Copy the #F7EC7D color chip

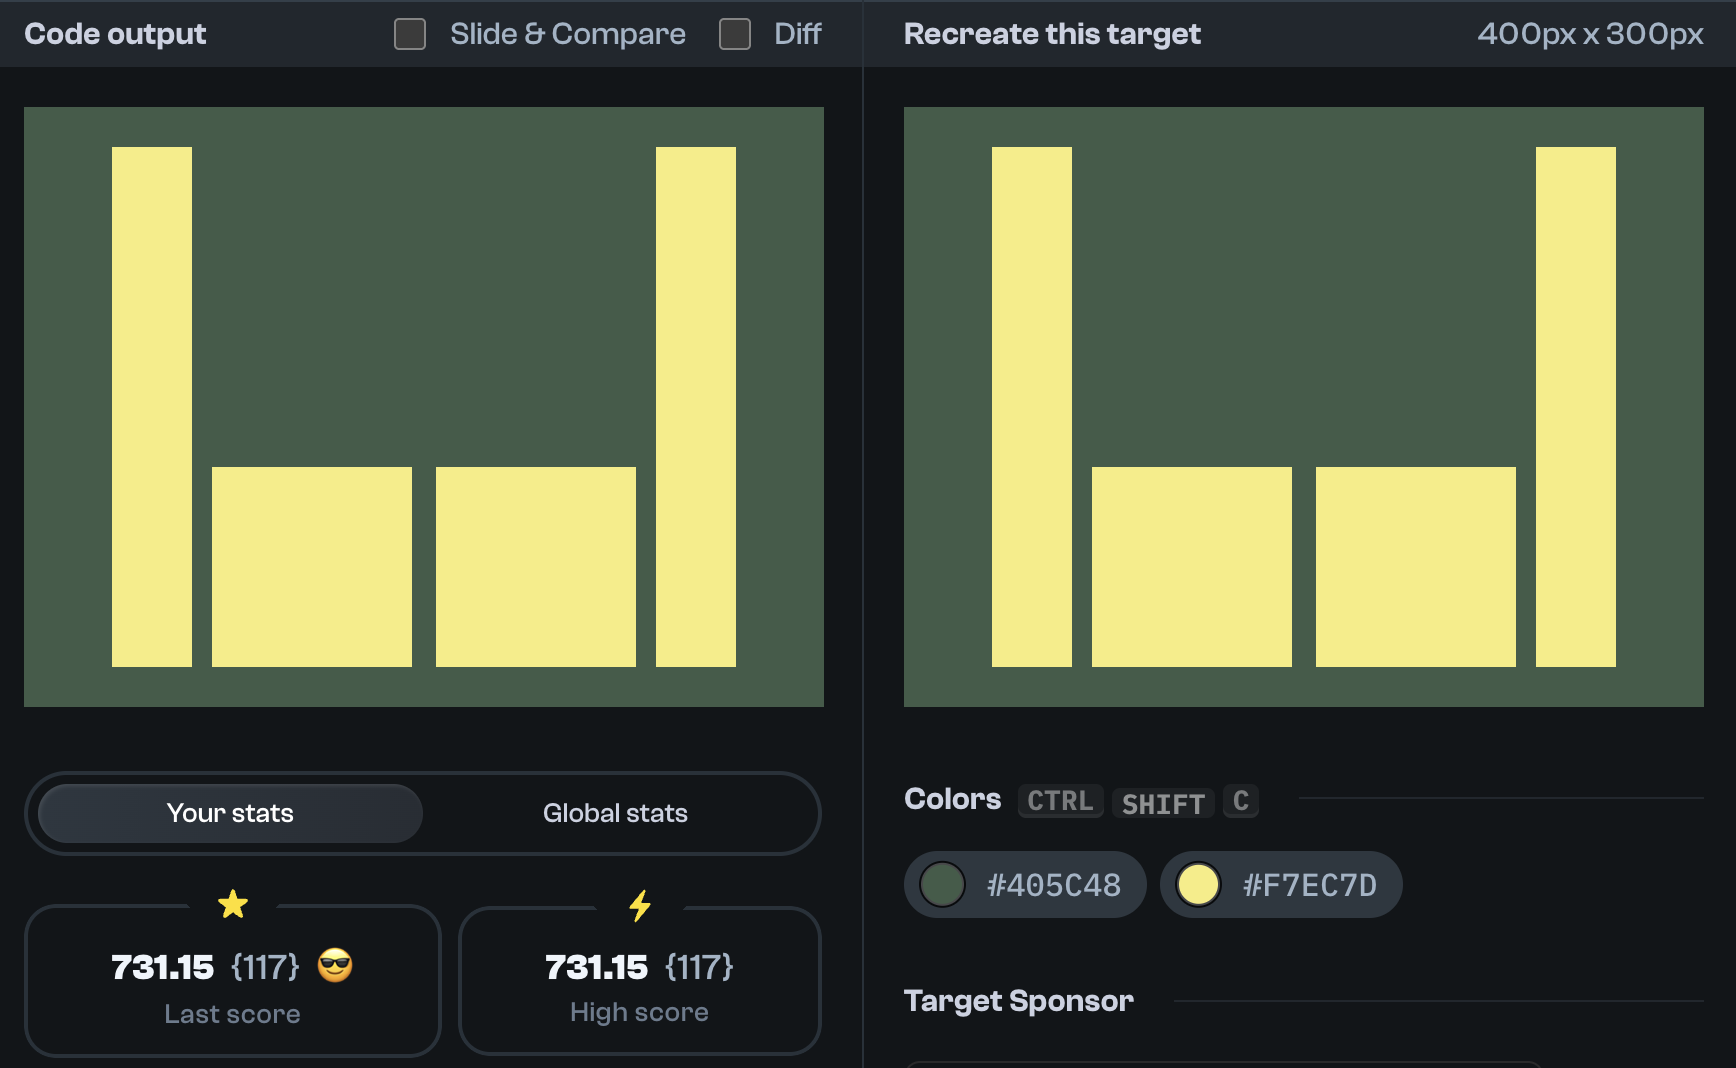point(1281,885)
